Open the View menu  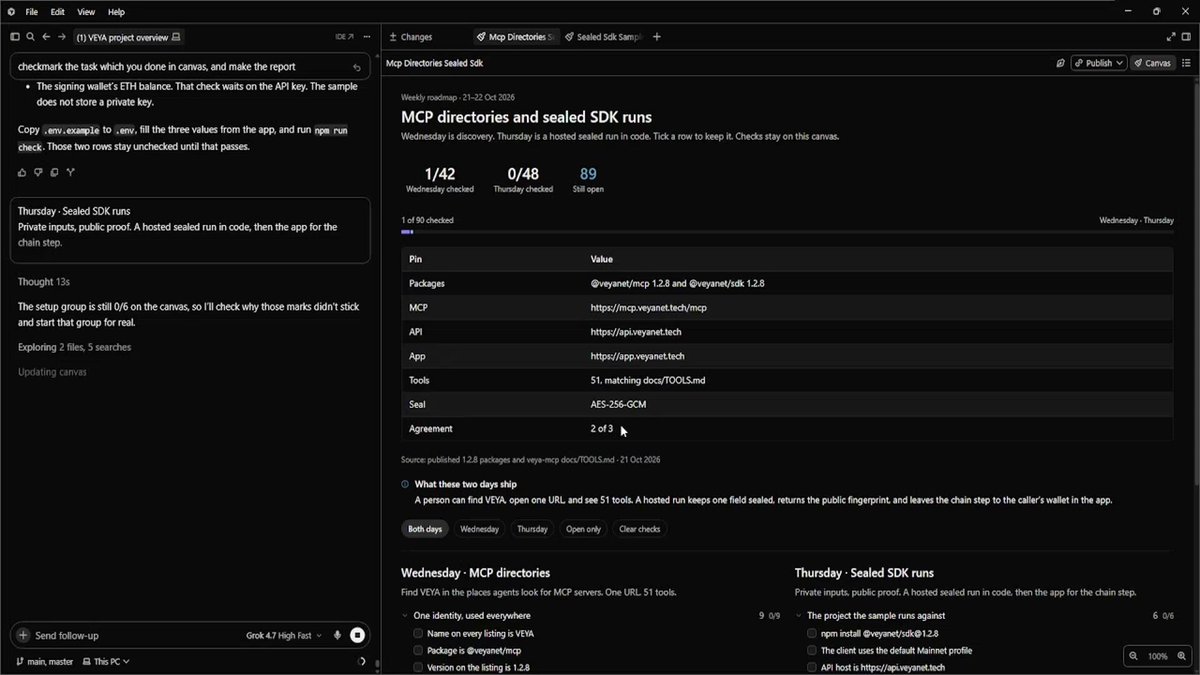click(86, 12)
